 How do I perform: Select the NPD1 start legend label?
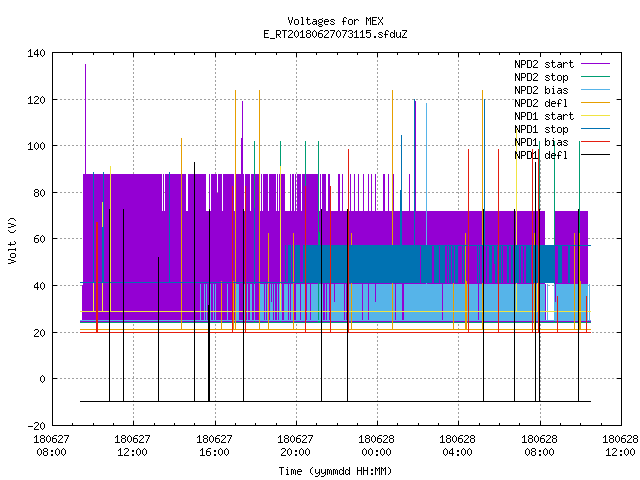tap(544, 116)
